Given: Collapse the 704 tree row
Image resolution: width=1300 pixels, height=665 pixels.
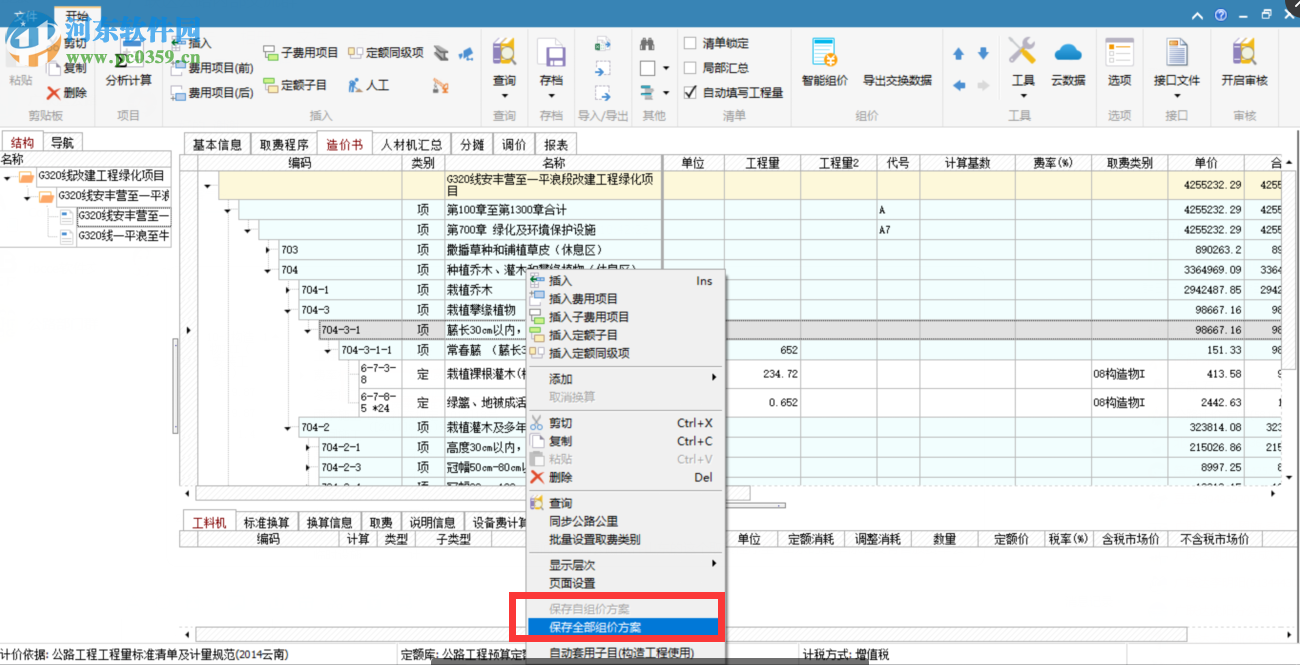Looking at the screenshot, I should [x=266, y=270].
